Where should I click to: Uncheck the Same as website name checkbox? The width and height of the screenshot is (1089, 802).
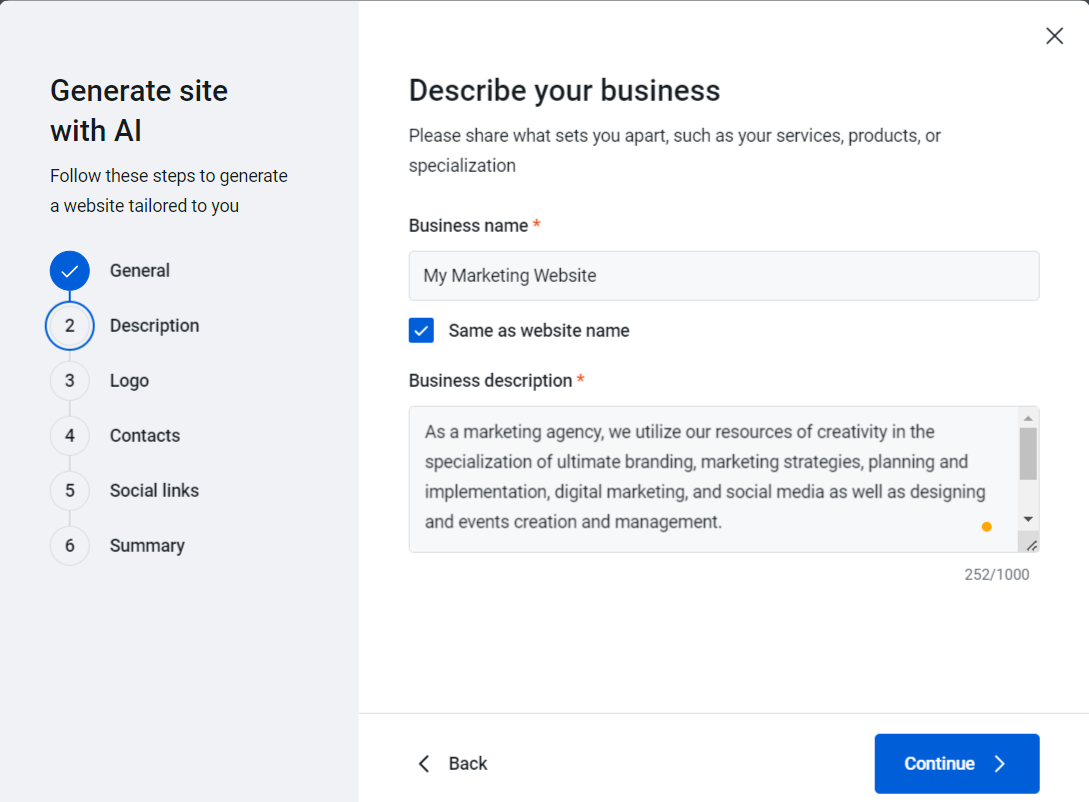tap(421, 331)
